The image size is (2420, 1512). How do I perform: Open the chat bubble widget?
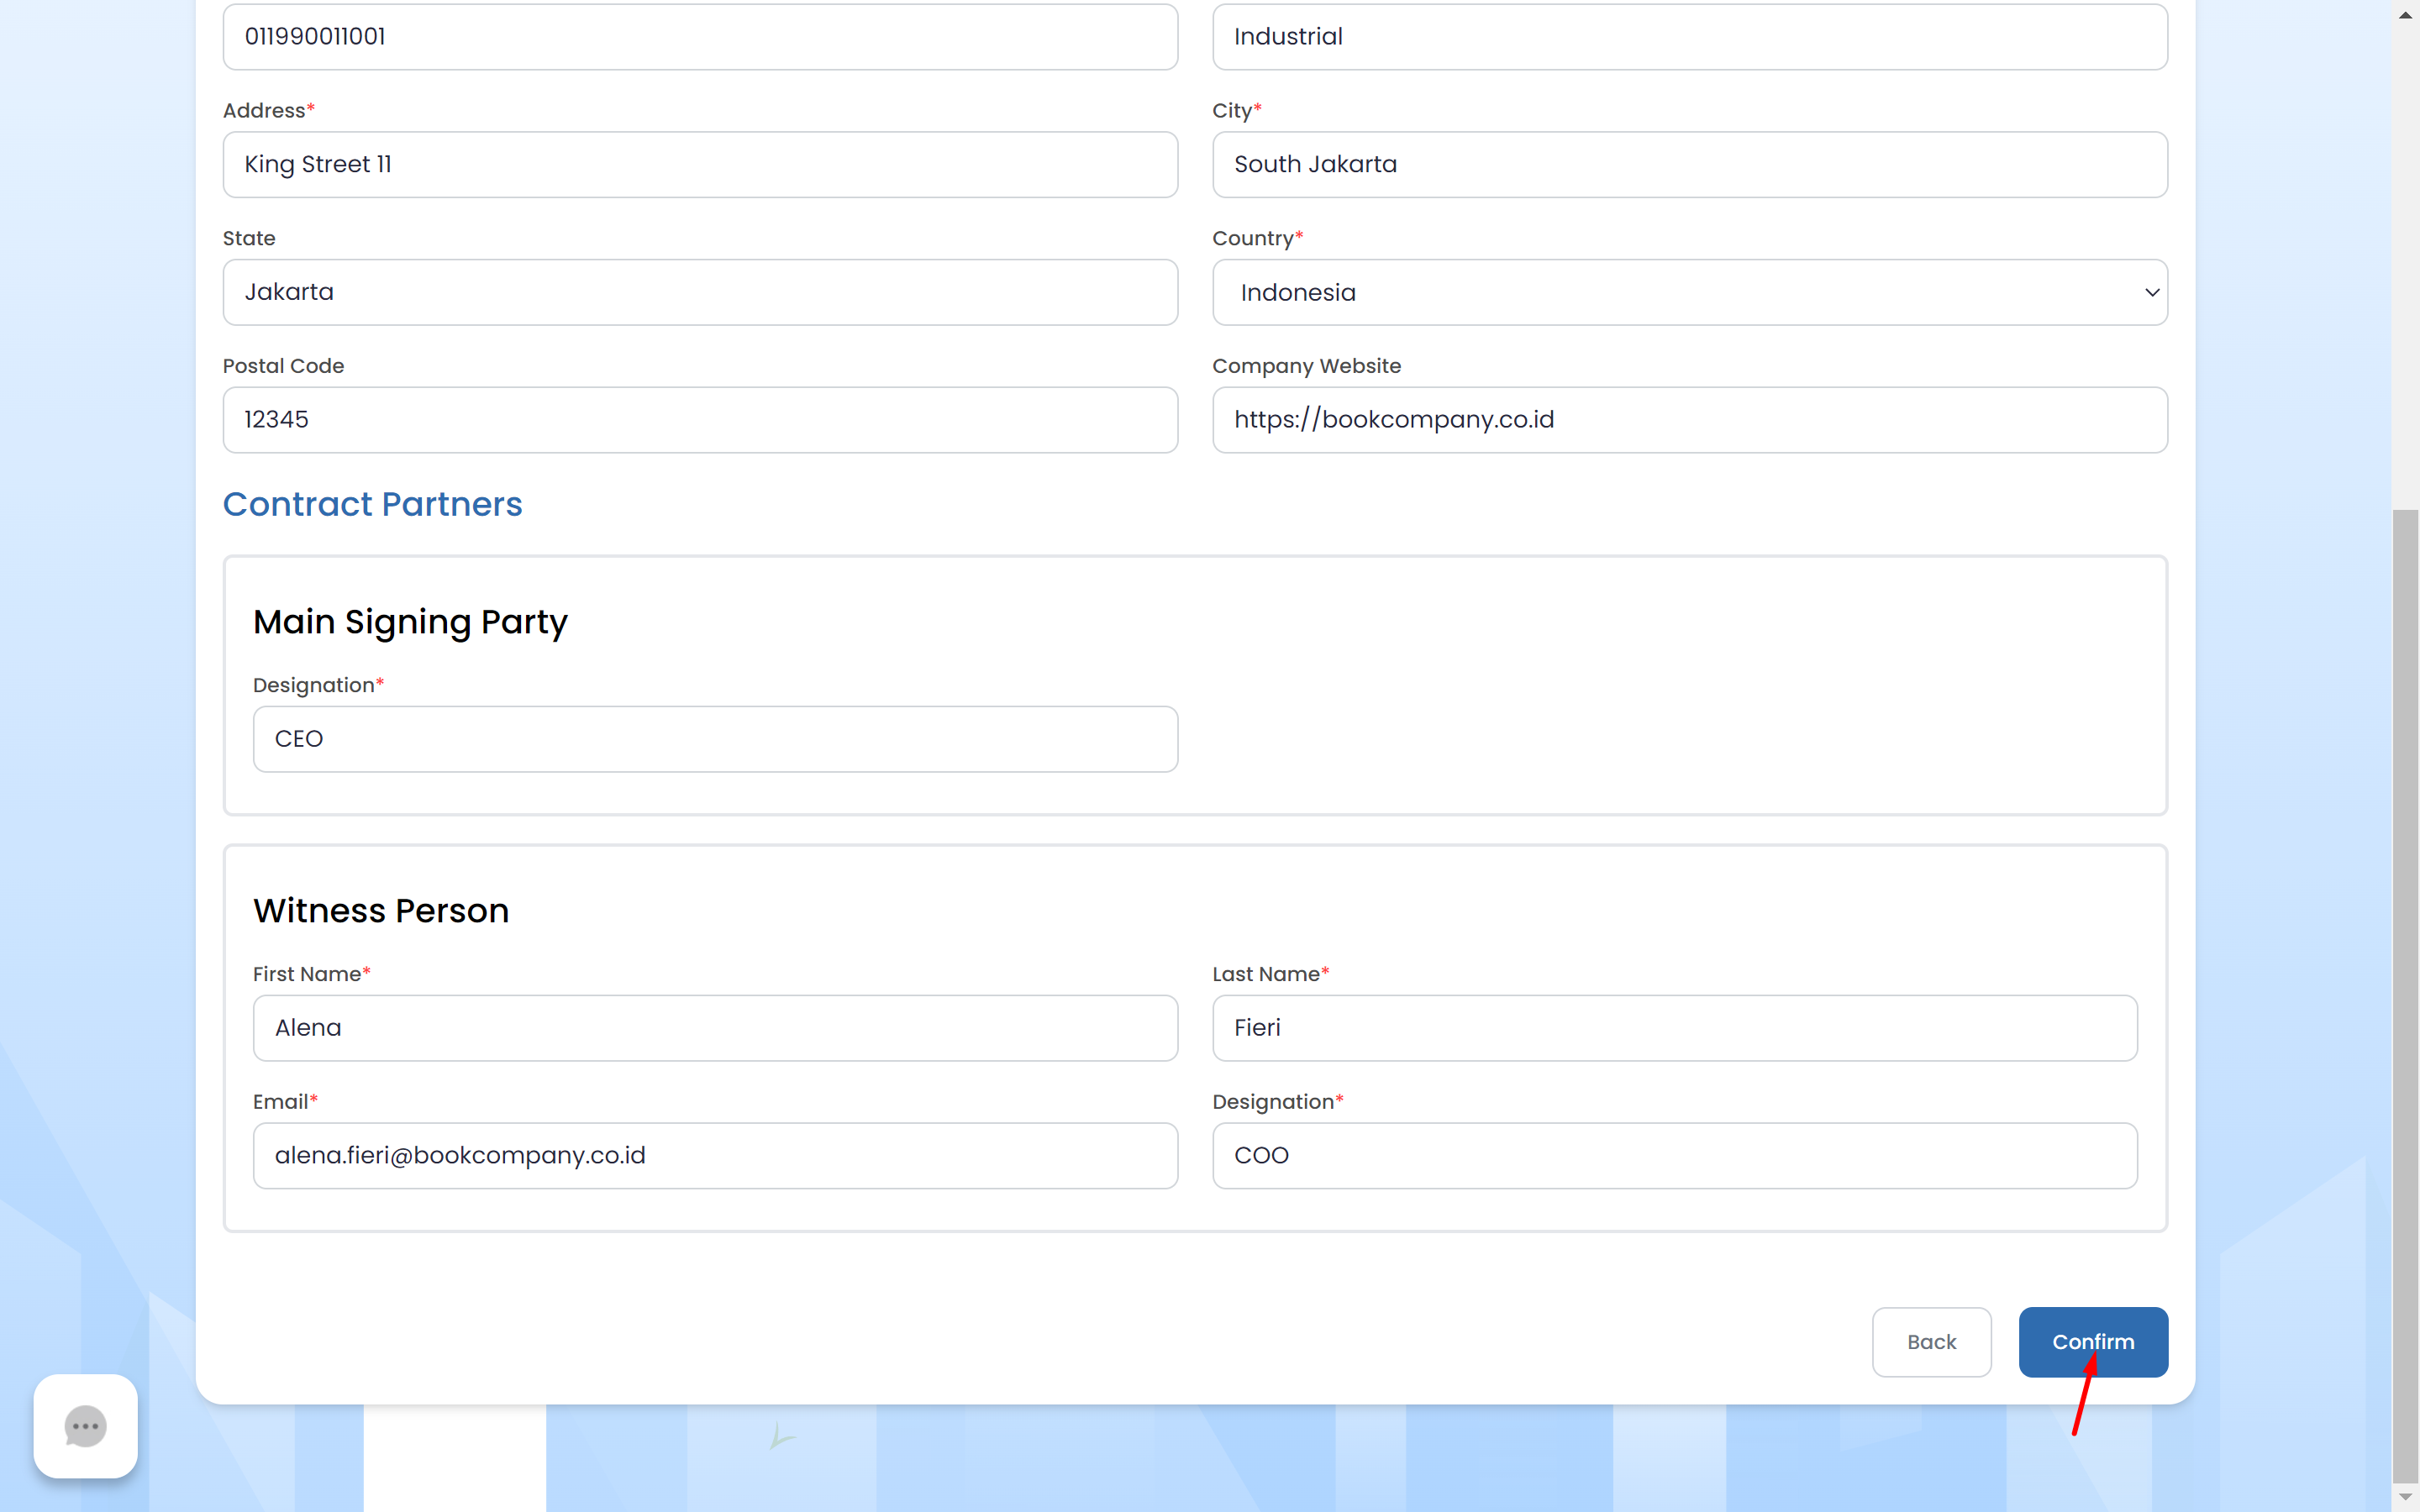point(85,1426)
